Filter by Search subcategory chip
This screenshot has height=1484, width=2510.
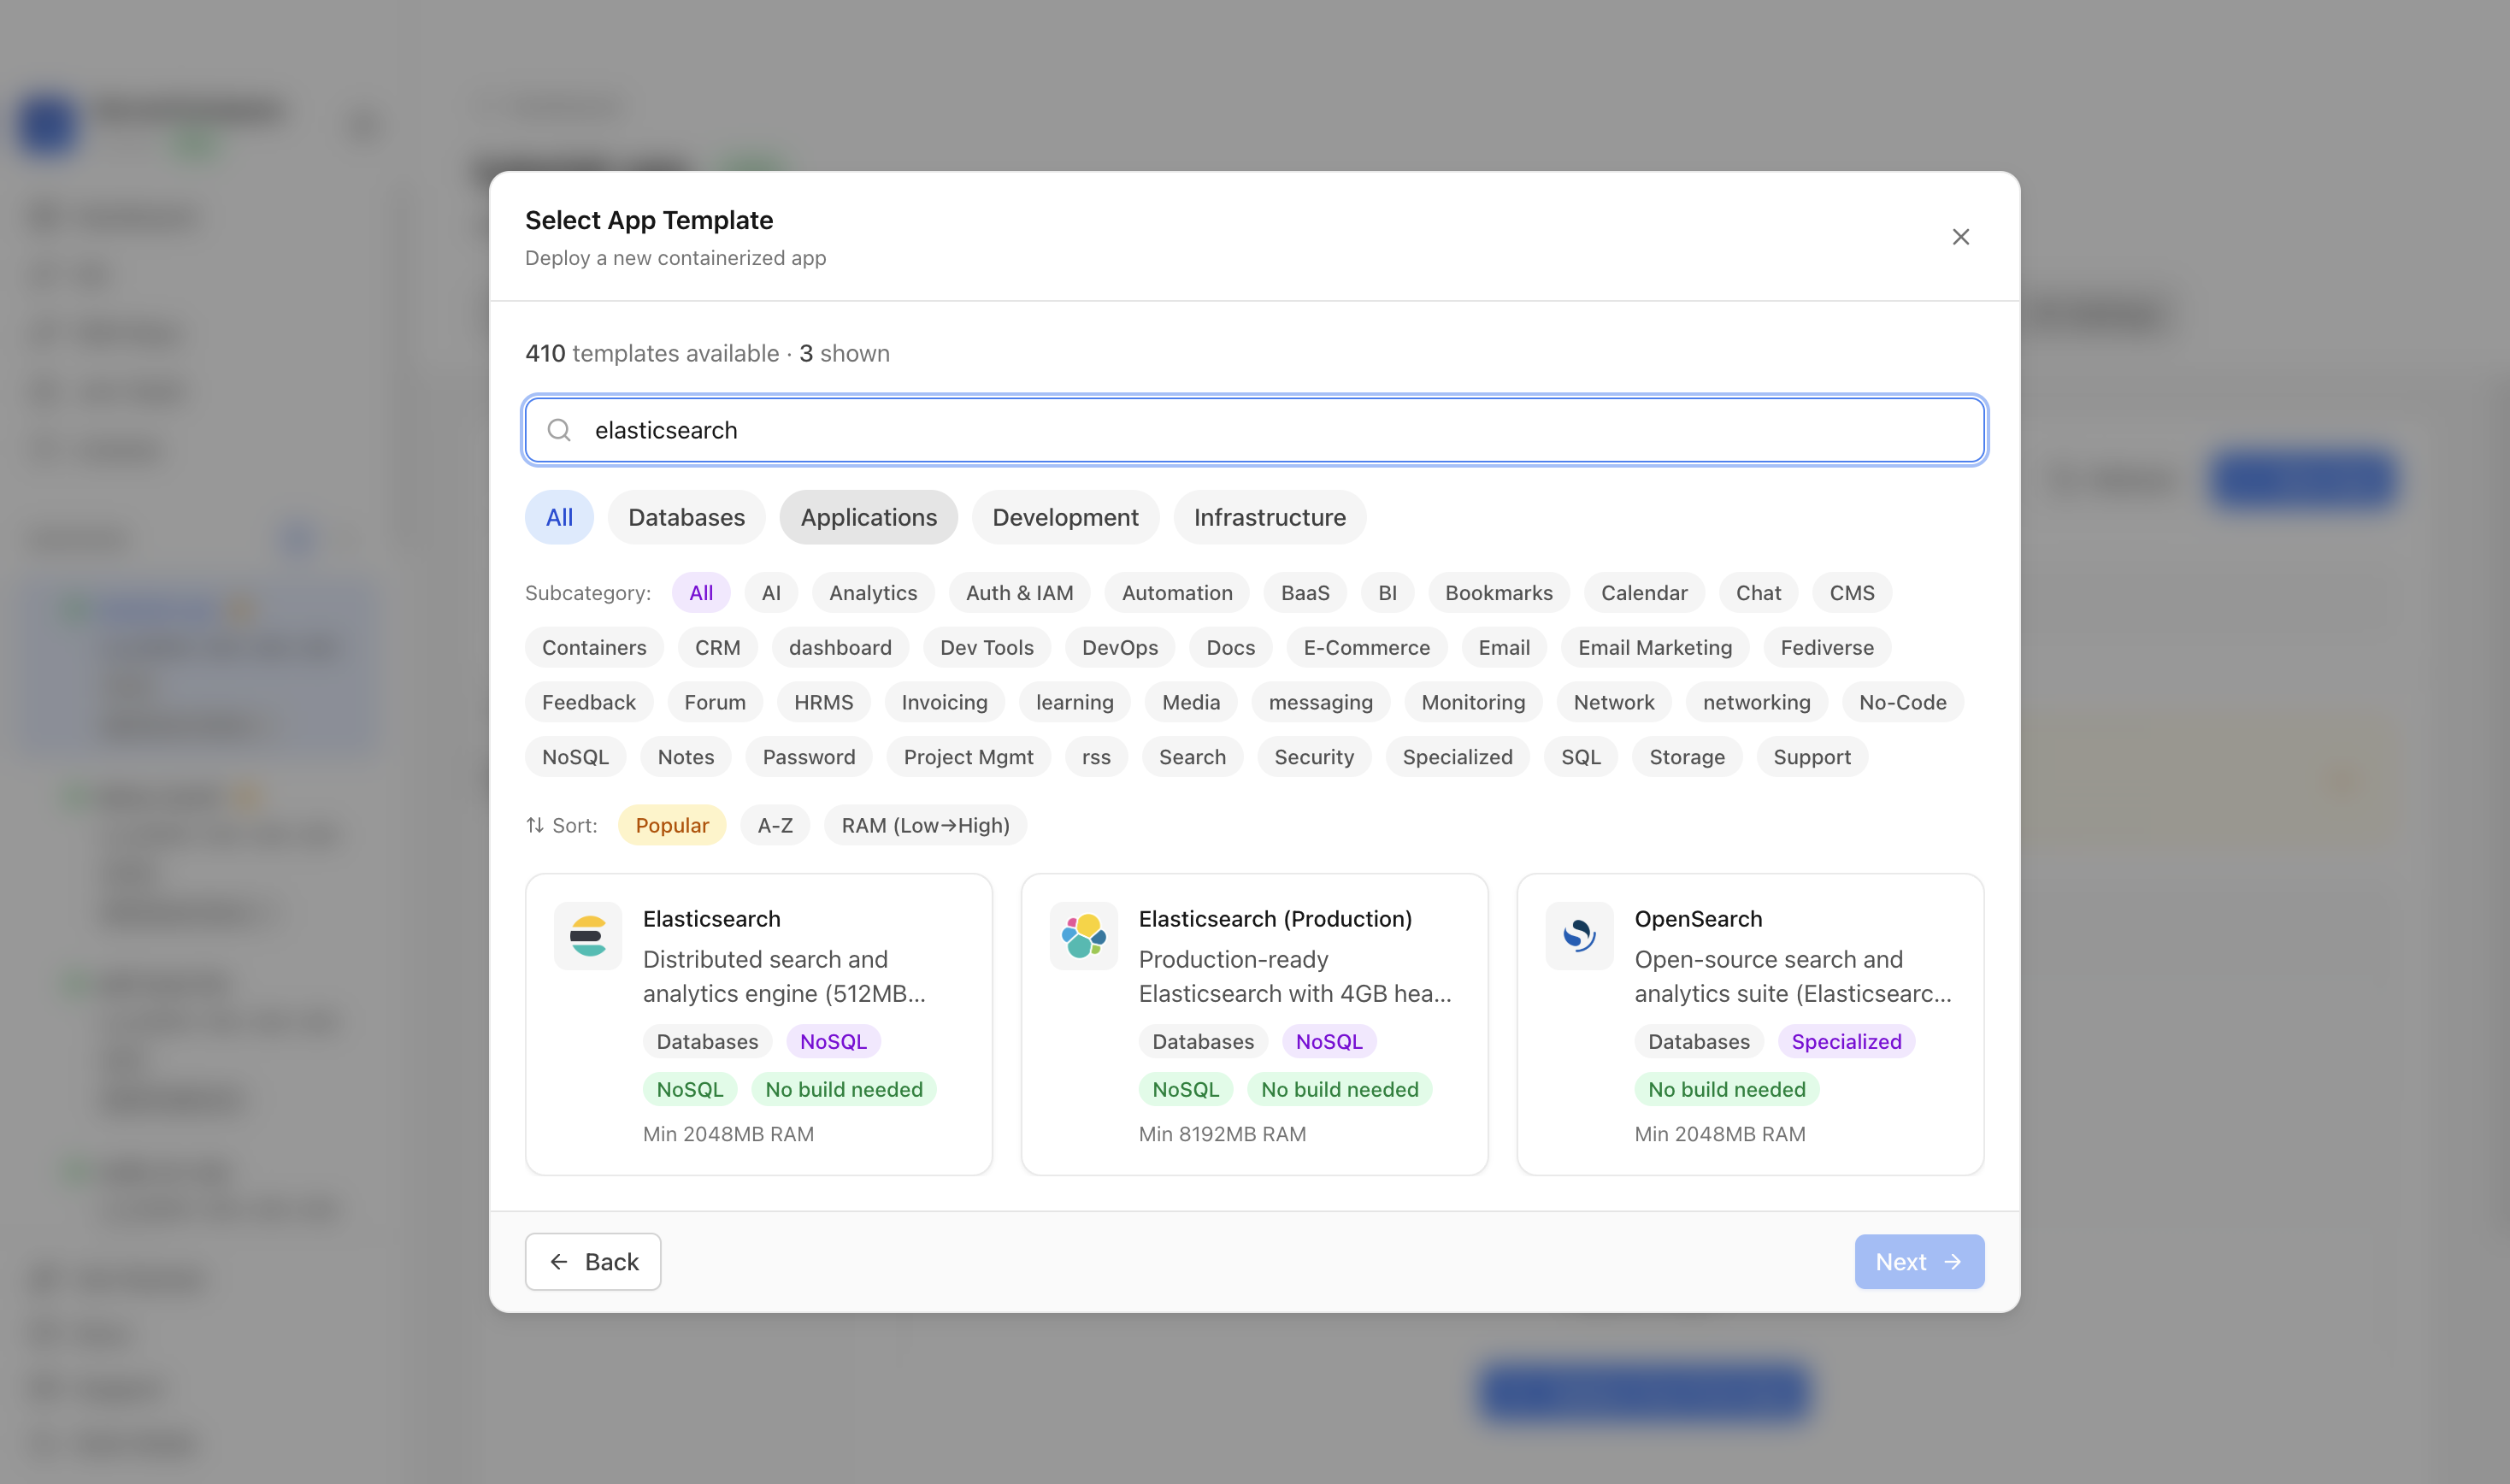pos(1192,757)
